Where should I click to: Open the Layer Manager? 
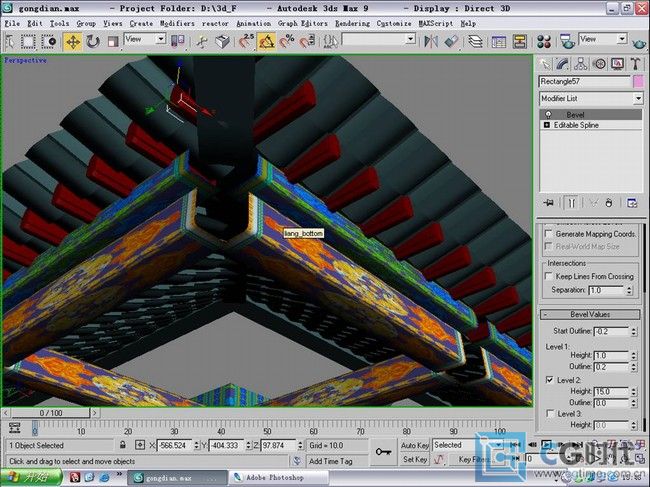[475, 41]
